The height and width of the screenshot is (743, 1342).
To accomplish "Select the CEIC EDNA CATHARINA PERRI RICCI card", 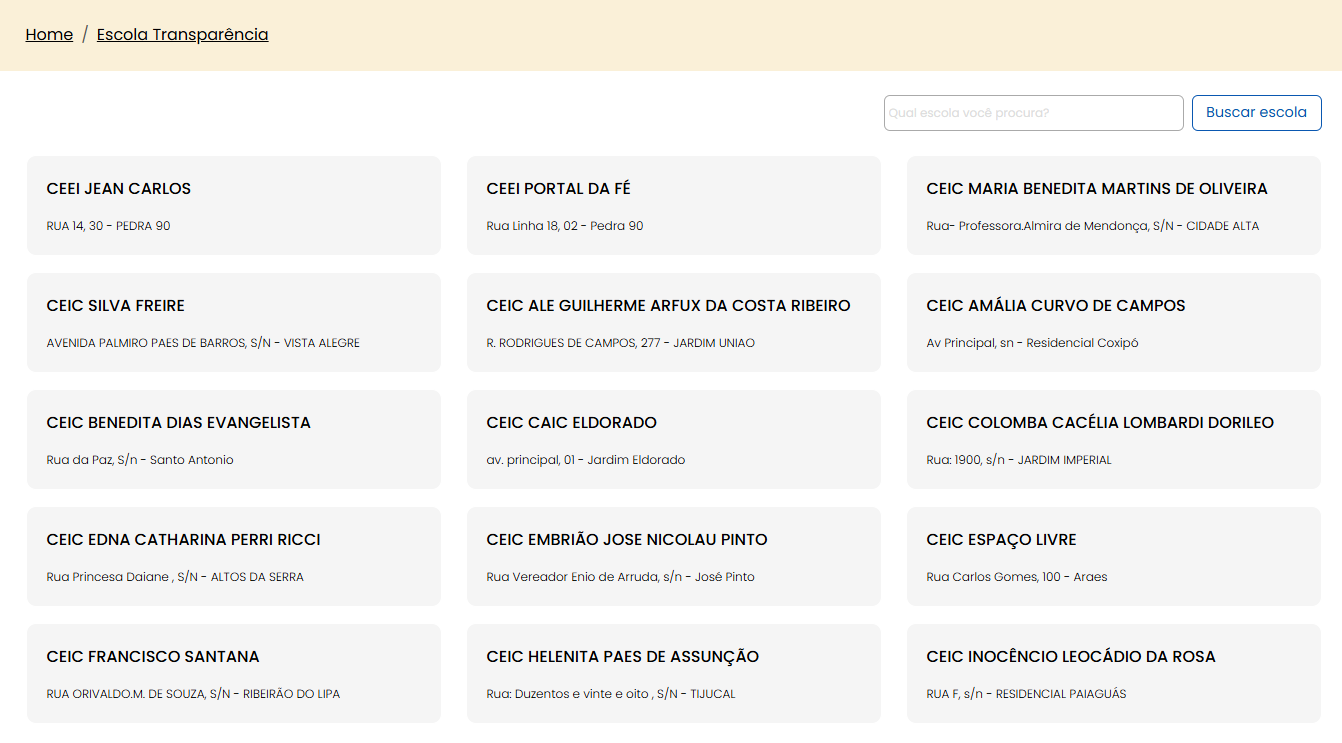I will [233, 556].
